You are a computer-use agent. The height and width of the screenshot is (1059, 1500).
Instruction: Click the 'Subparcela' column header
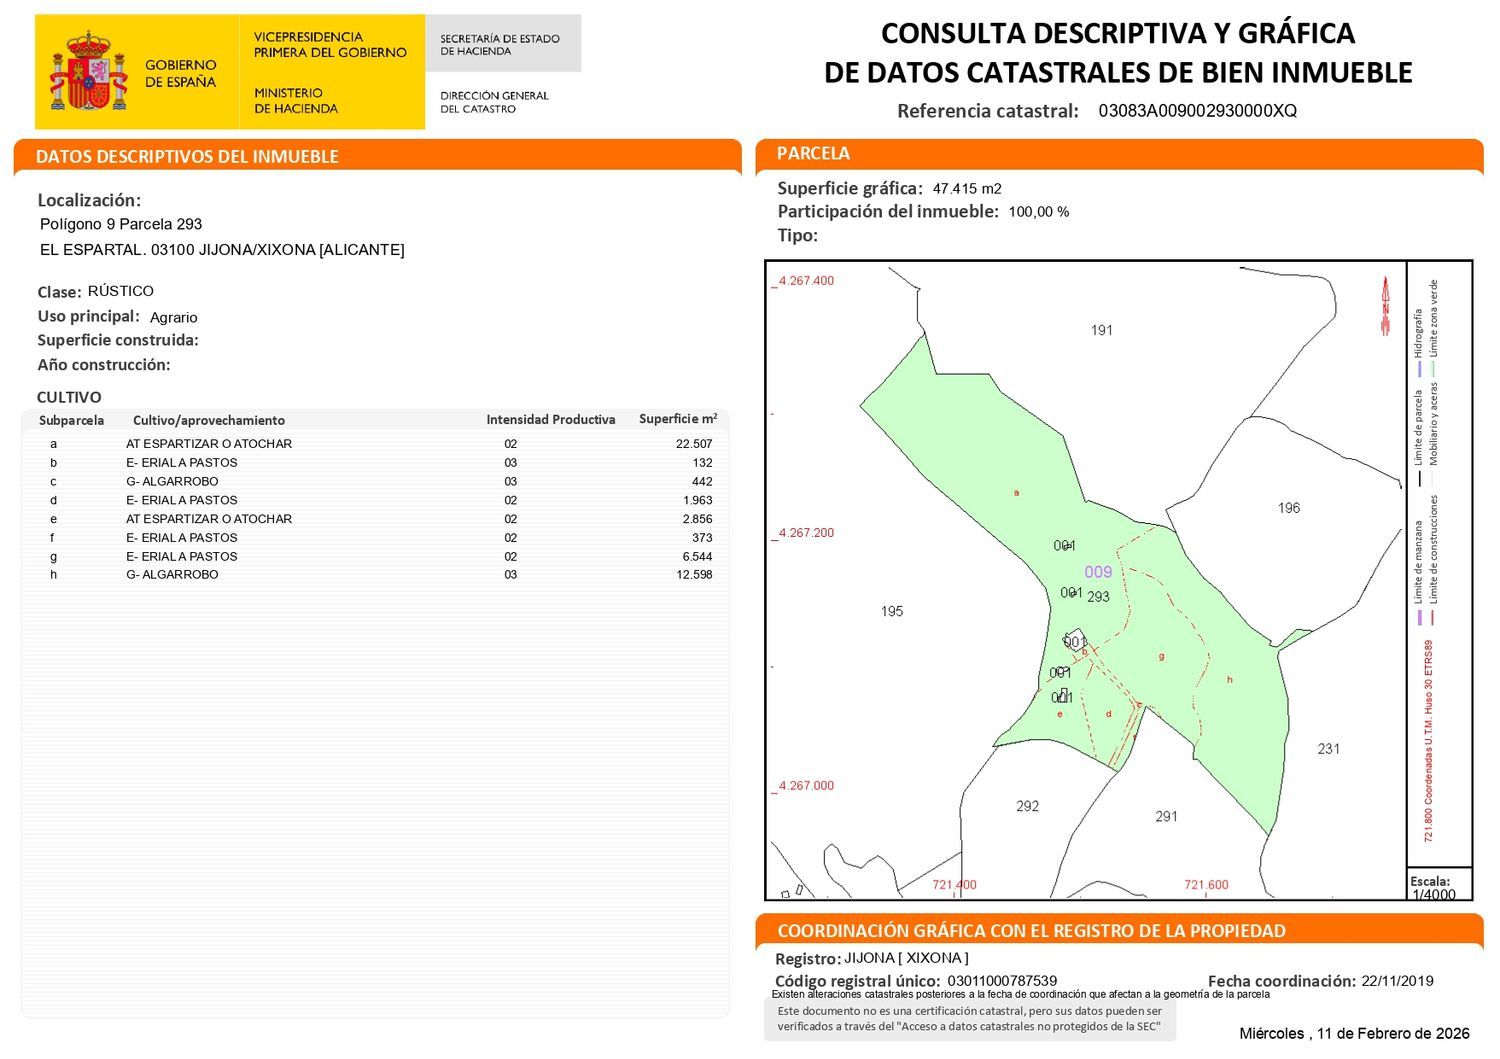click(71, 420)
